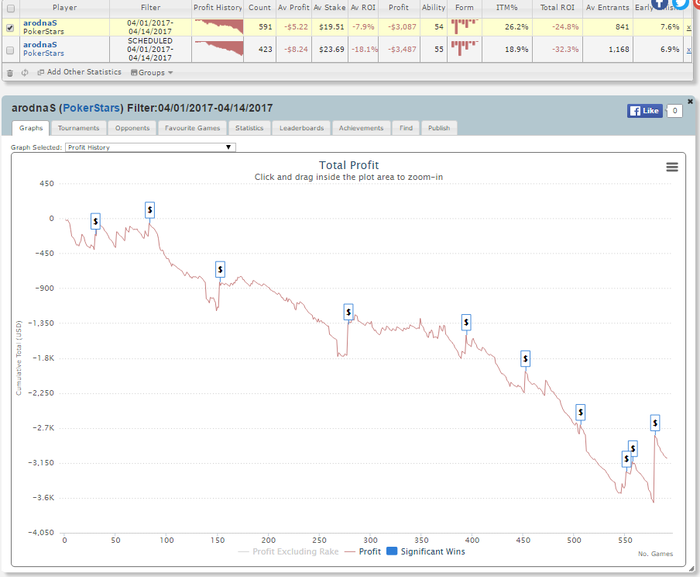Open arodnaS player link in first row
700x577 pixels.
(x=40, y=23)
